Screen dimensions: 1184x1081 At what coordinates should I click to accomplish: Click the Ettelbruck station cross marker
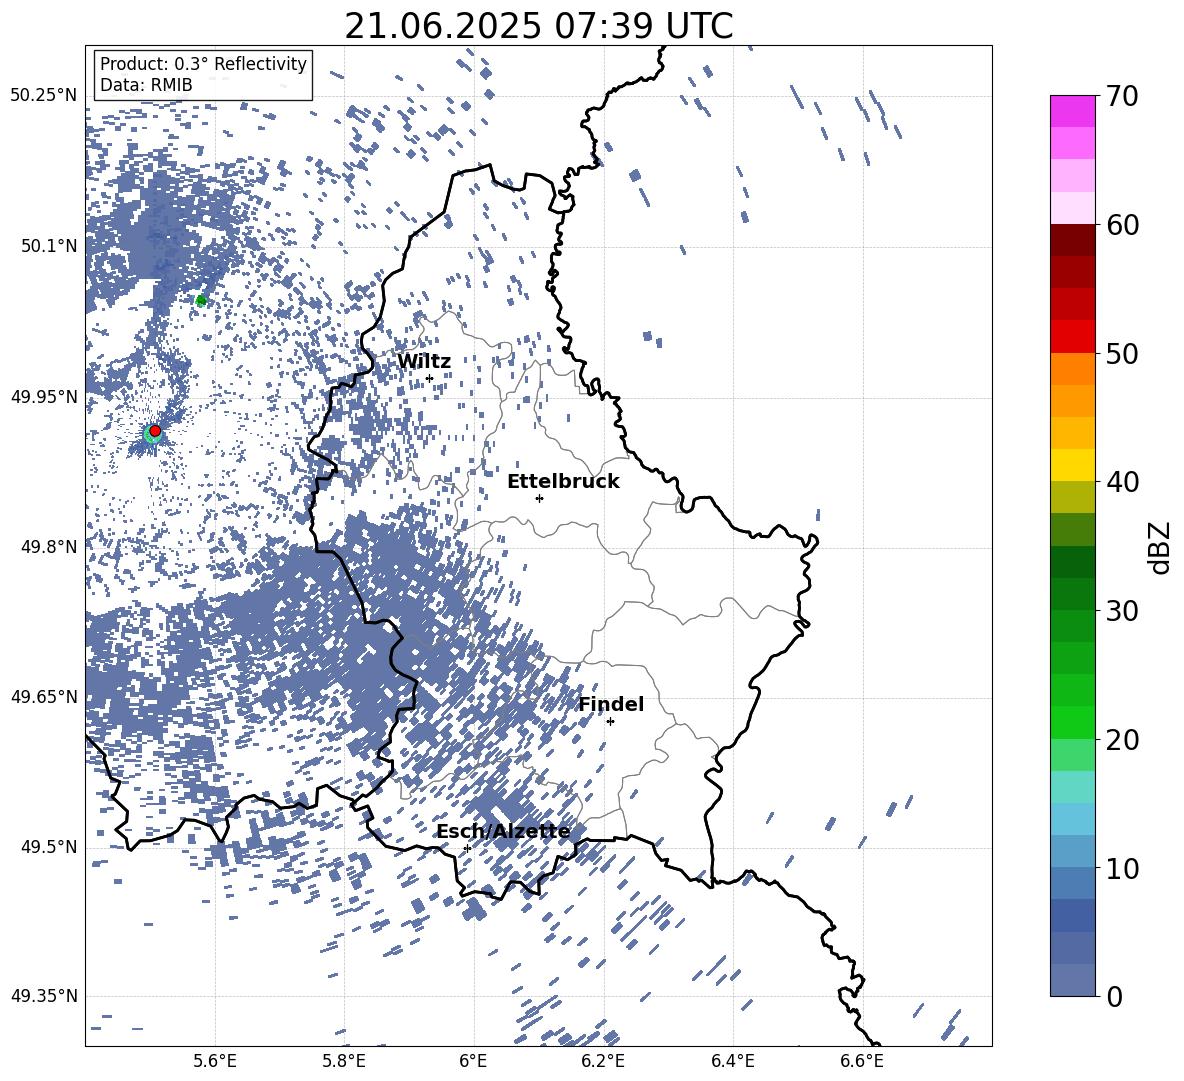click(539, 498)
